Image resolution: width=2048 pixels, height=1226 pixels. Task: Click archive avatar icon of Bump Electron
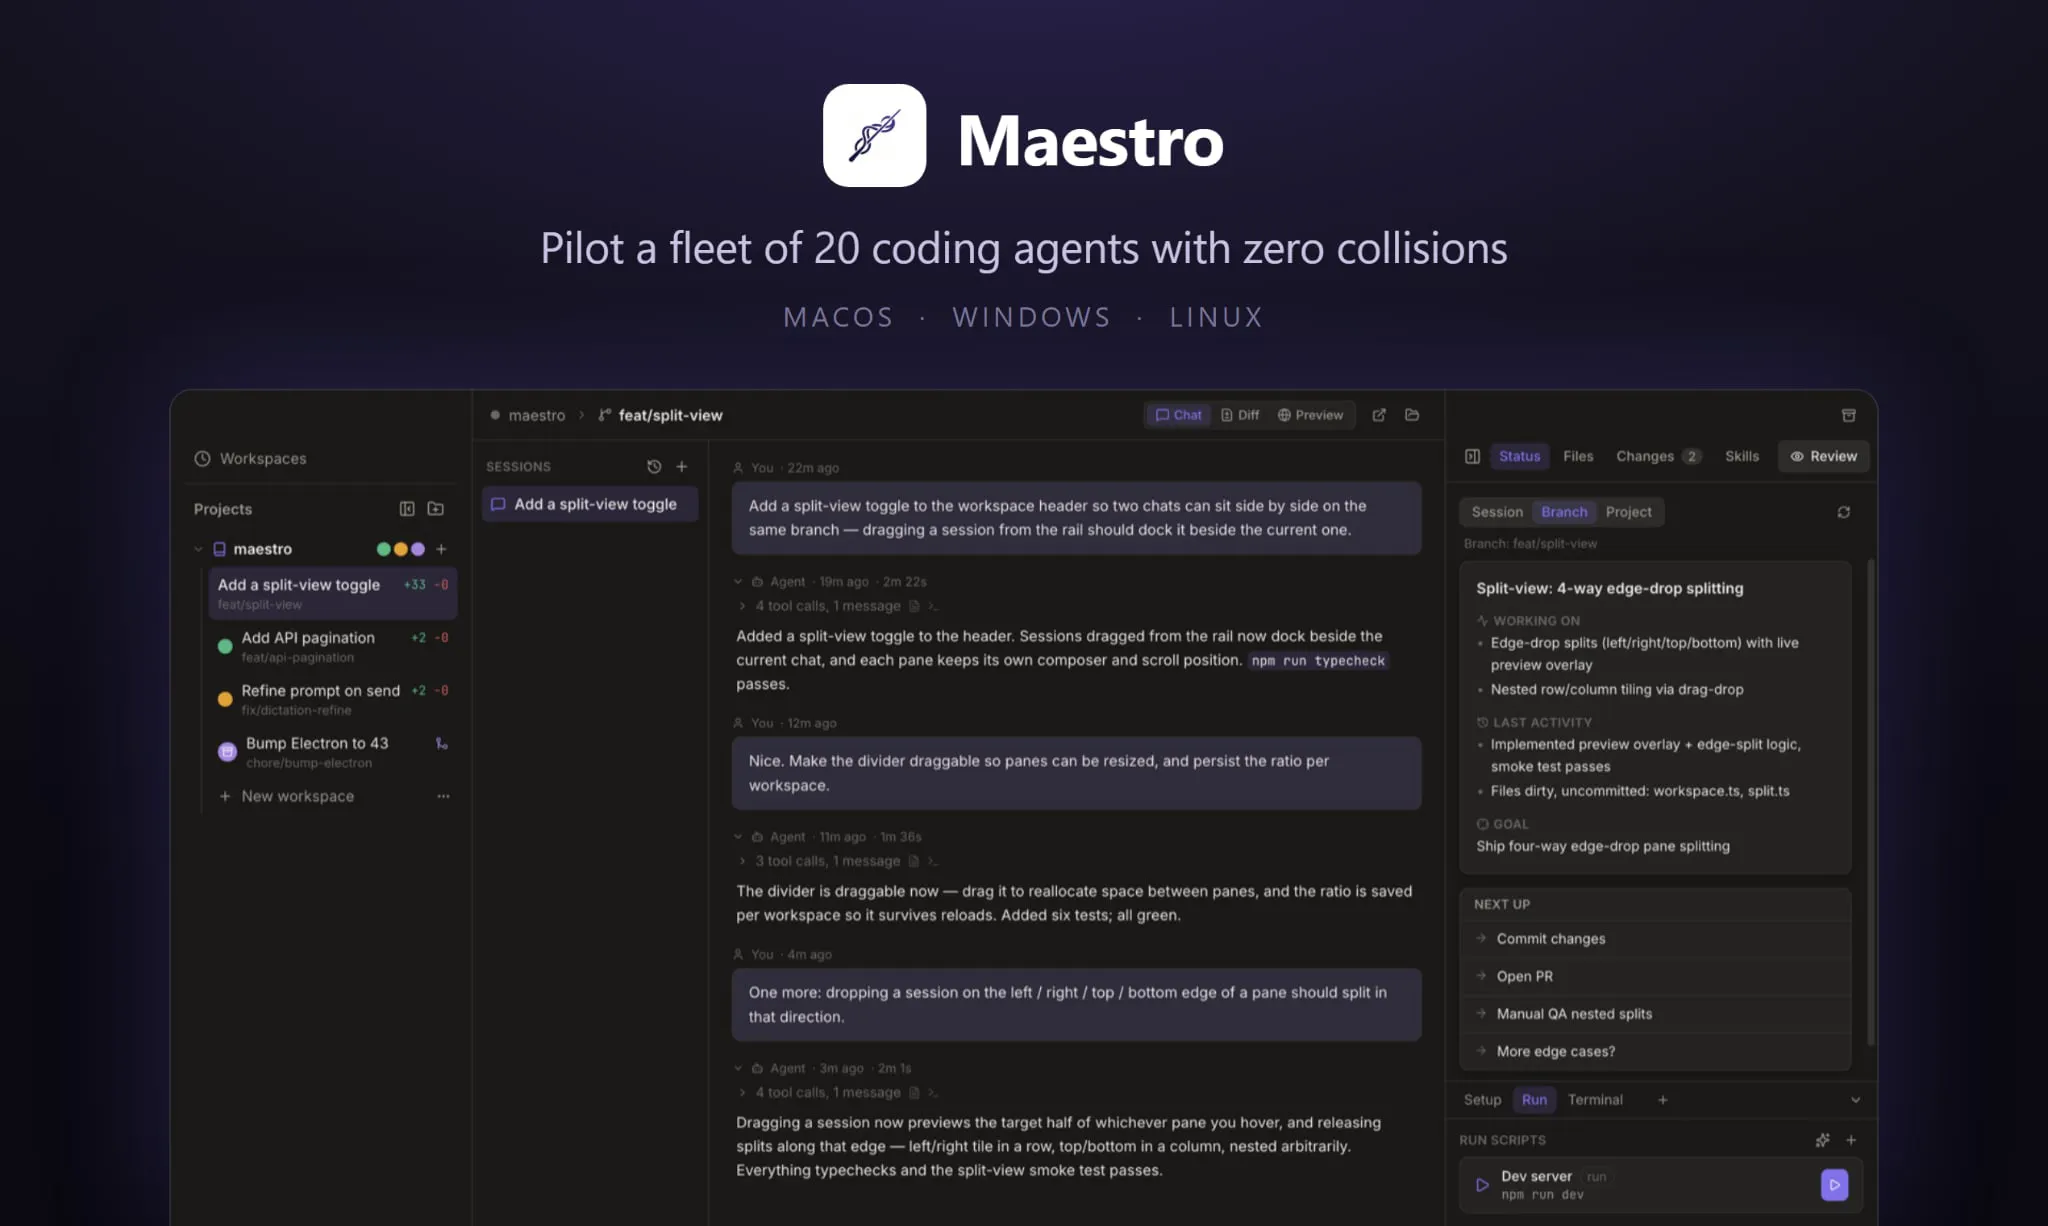click(x=227, y=751)
